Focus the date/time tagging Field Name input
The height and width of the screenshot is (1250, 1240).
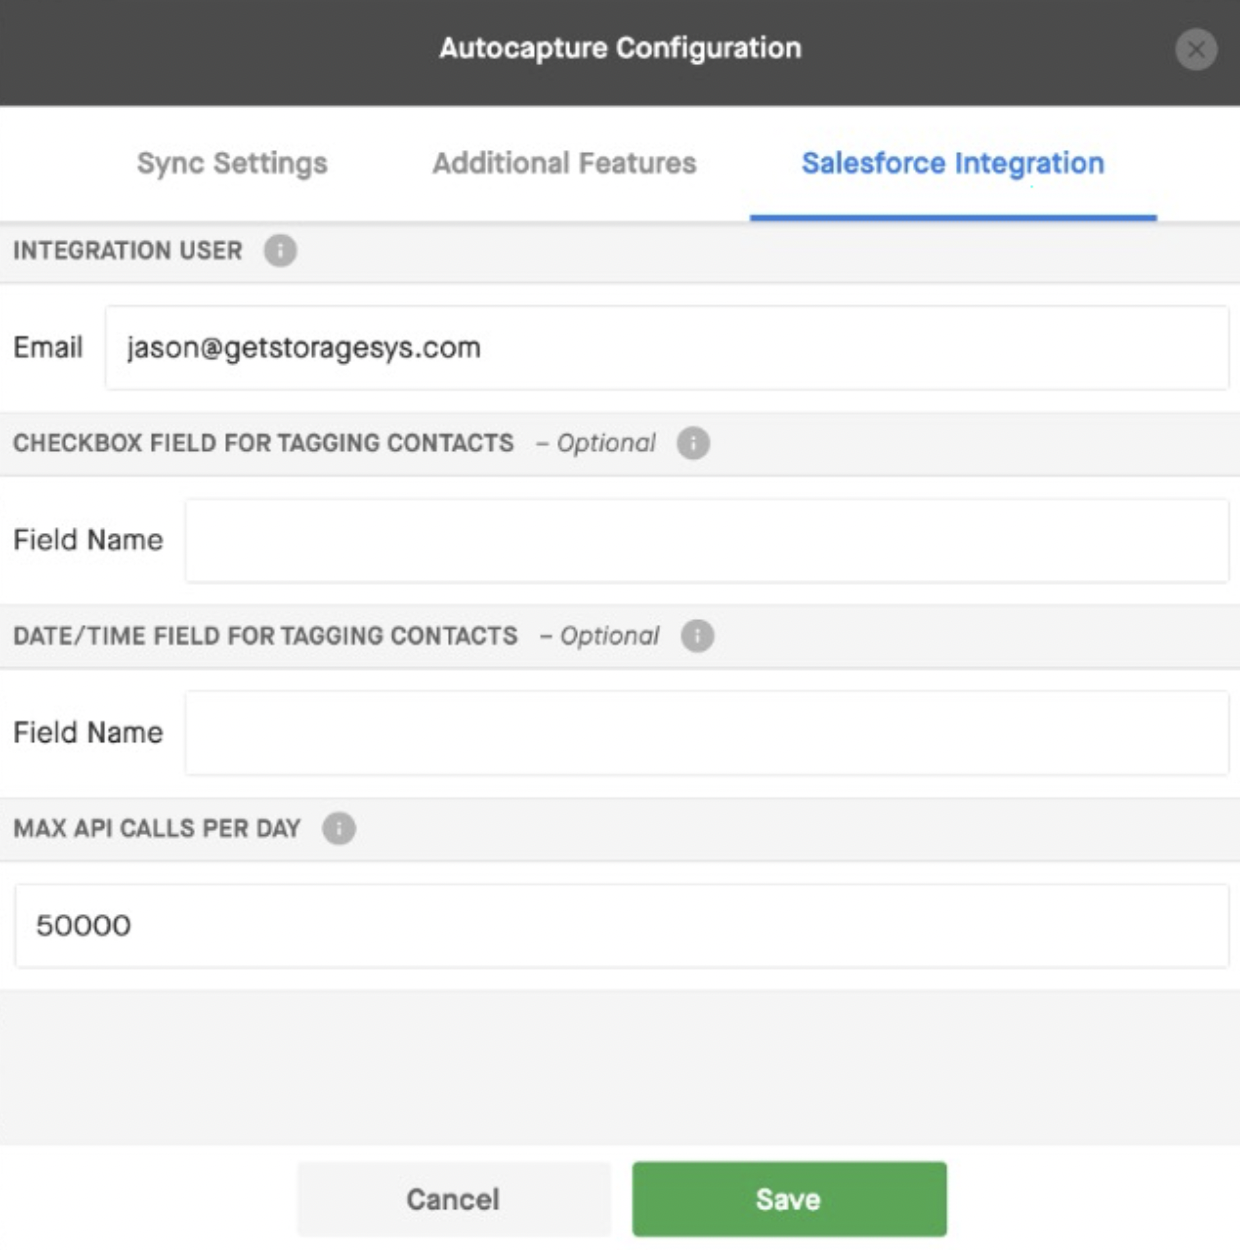click(x=707, y=733)
